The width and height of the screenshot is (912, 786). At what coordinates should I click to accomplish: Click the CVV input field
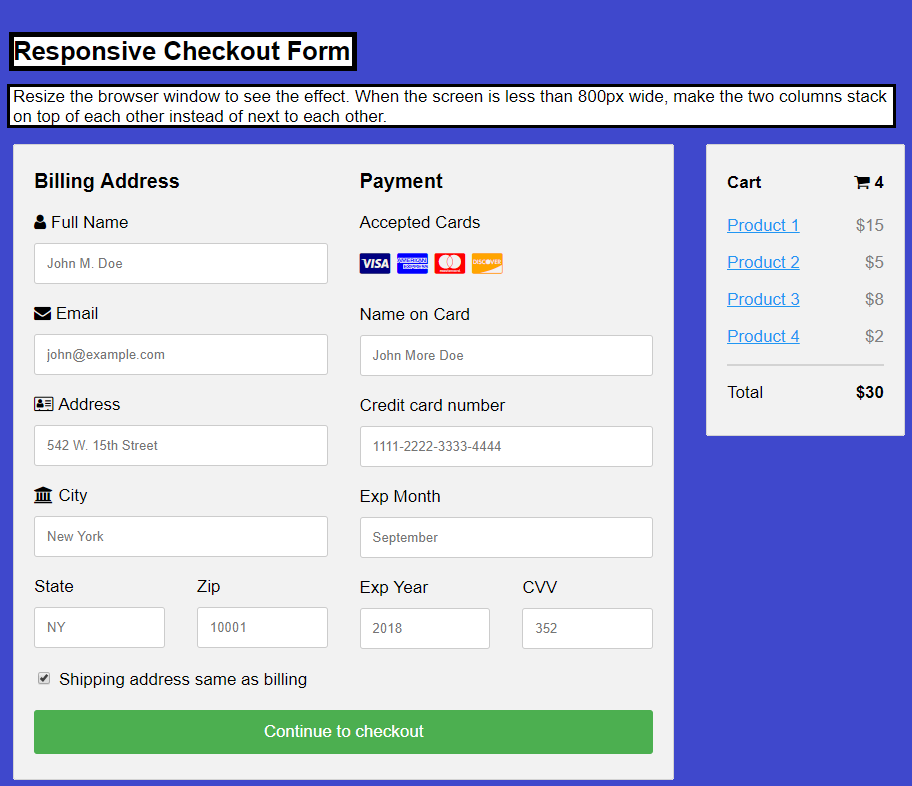[587, 628]
